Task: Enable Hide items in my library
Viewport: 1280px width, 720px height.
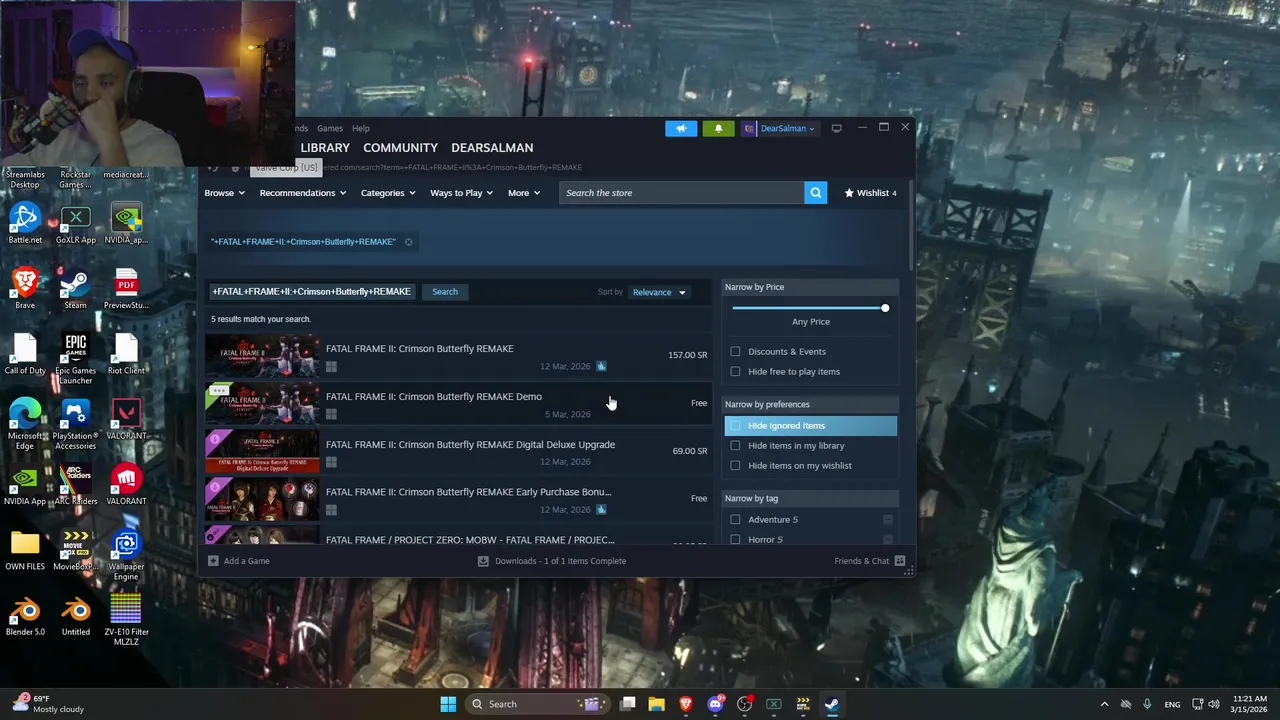Action: coord(736,446)
